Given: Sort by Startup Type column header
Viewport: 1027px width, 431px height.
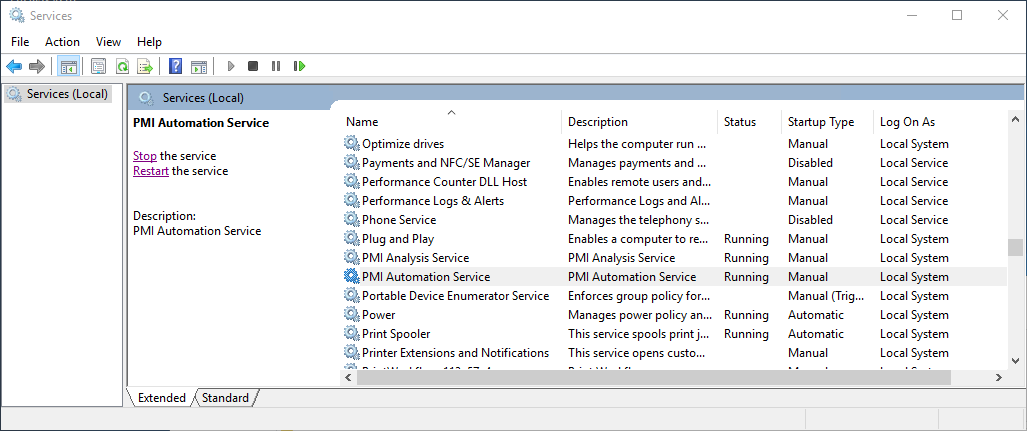Looking at the screenshot, I should 827,122.
